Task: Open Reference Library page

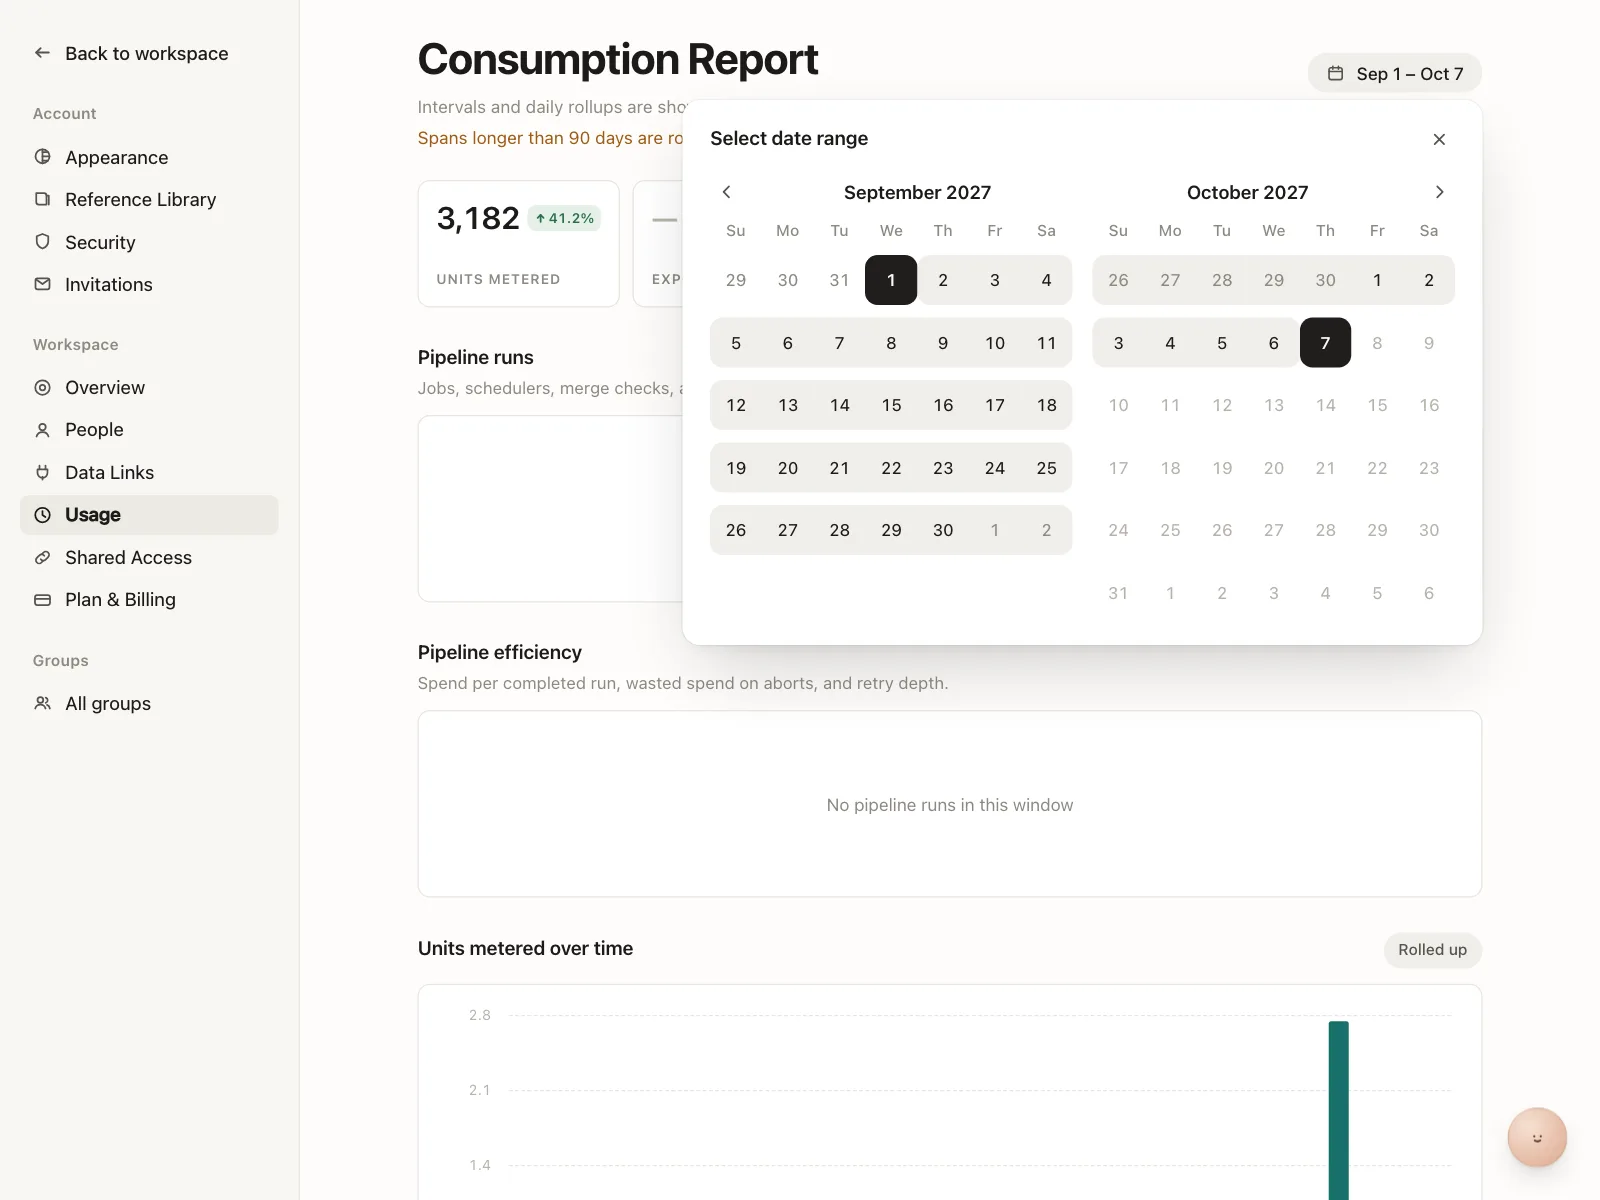Action: point(150,199)
